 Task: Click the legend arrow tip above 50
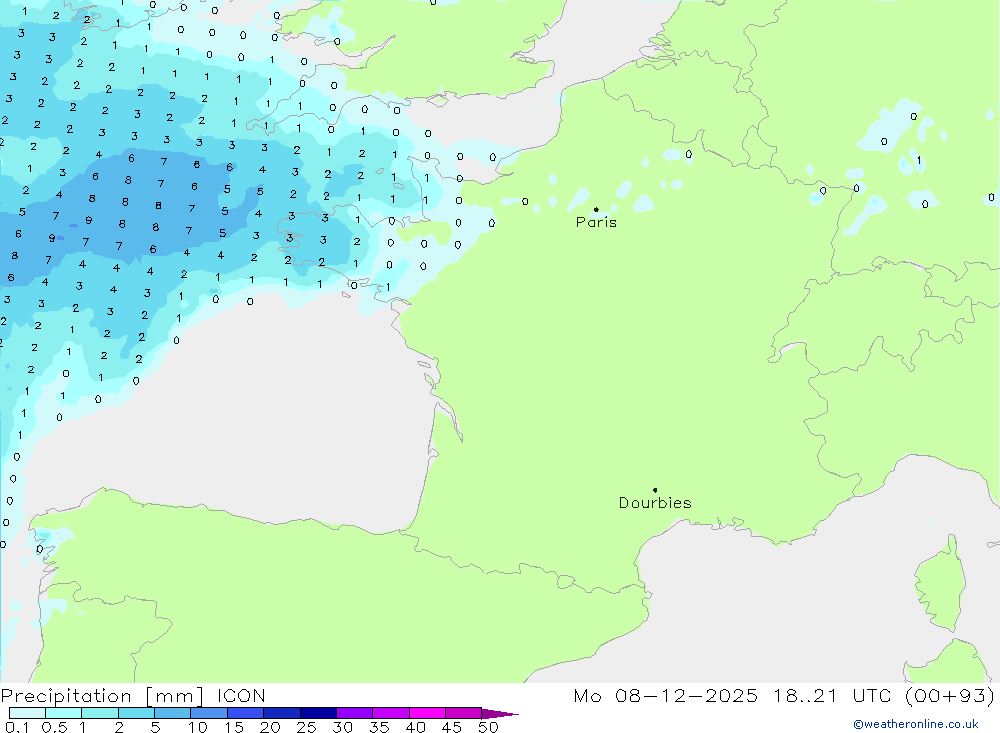tap(500, 714)
